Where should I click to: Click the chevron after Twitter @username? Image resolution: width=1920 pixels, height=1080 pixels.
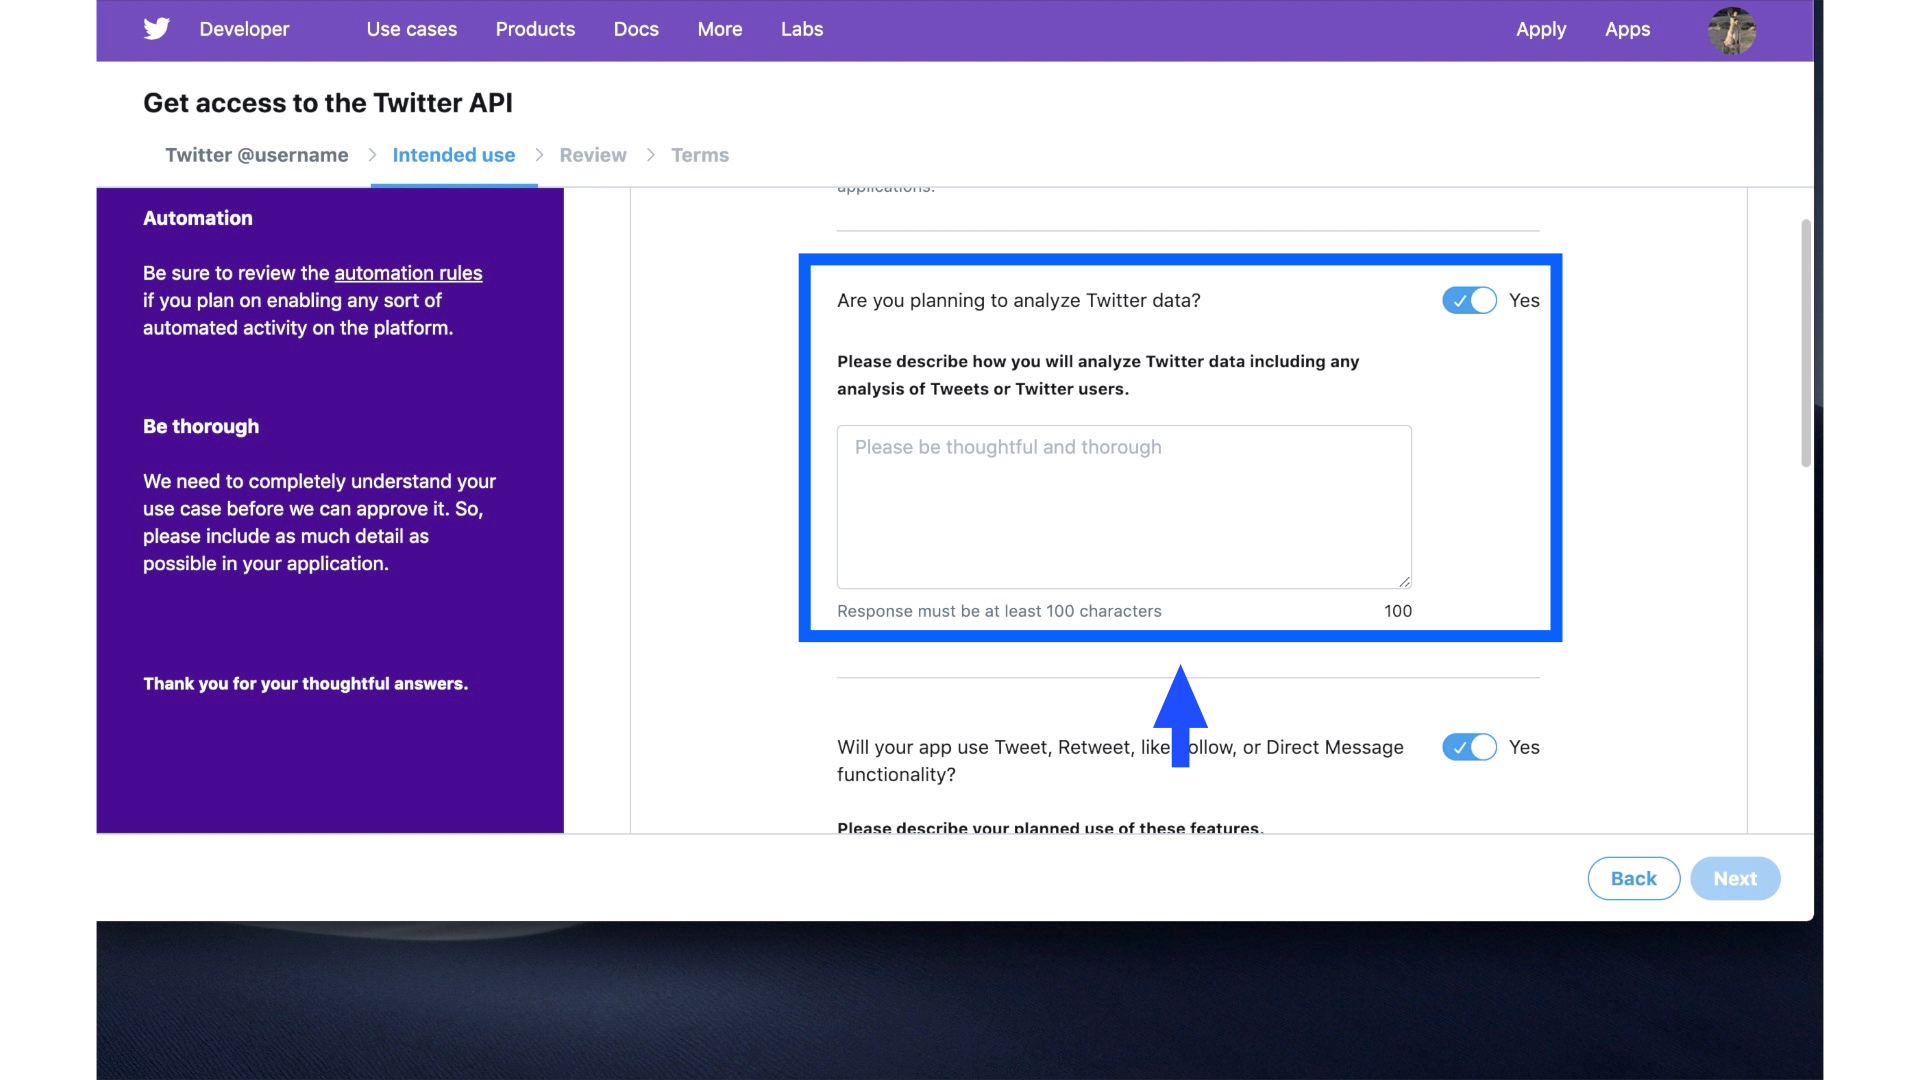(372, 155)
